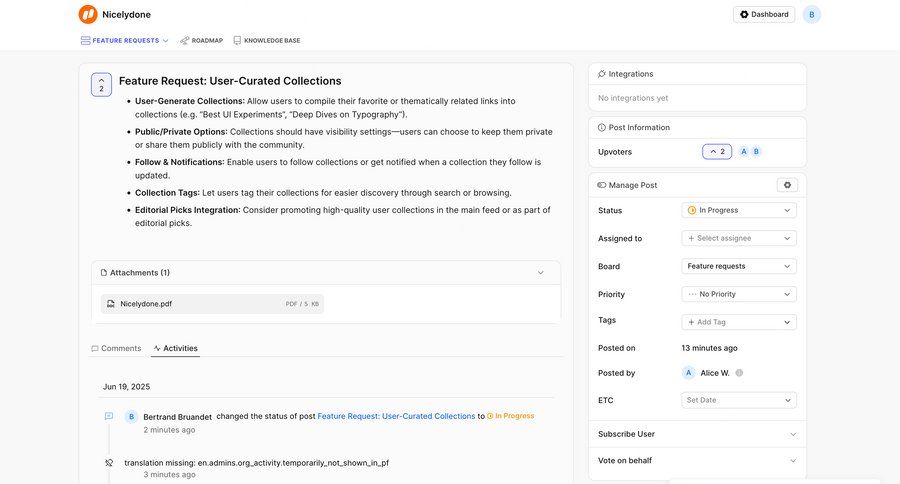The width and height of the screenshot is (900, 484).
Task: Click the info dot next to Alice W.
Action: (x=739, y=373)
